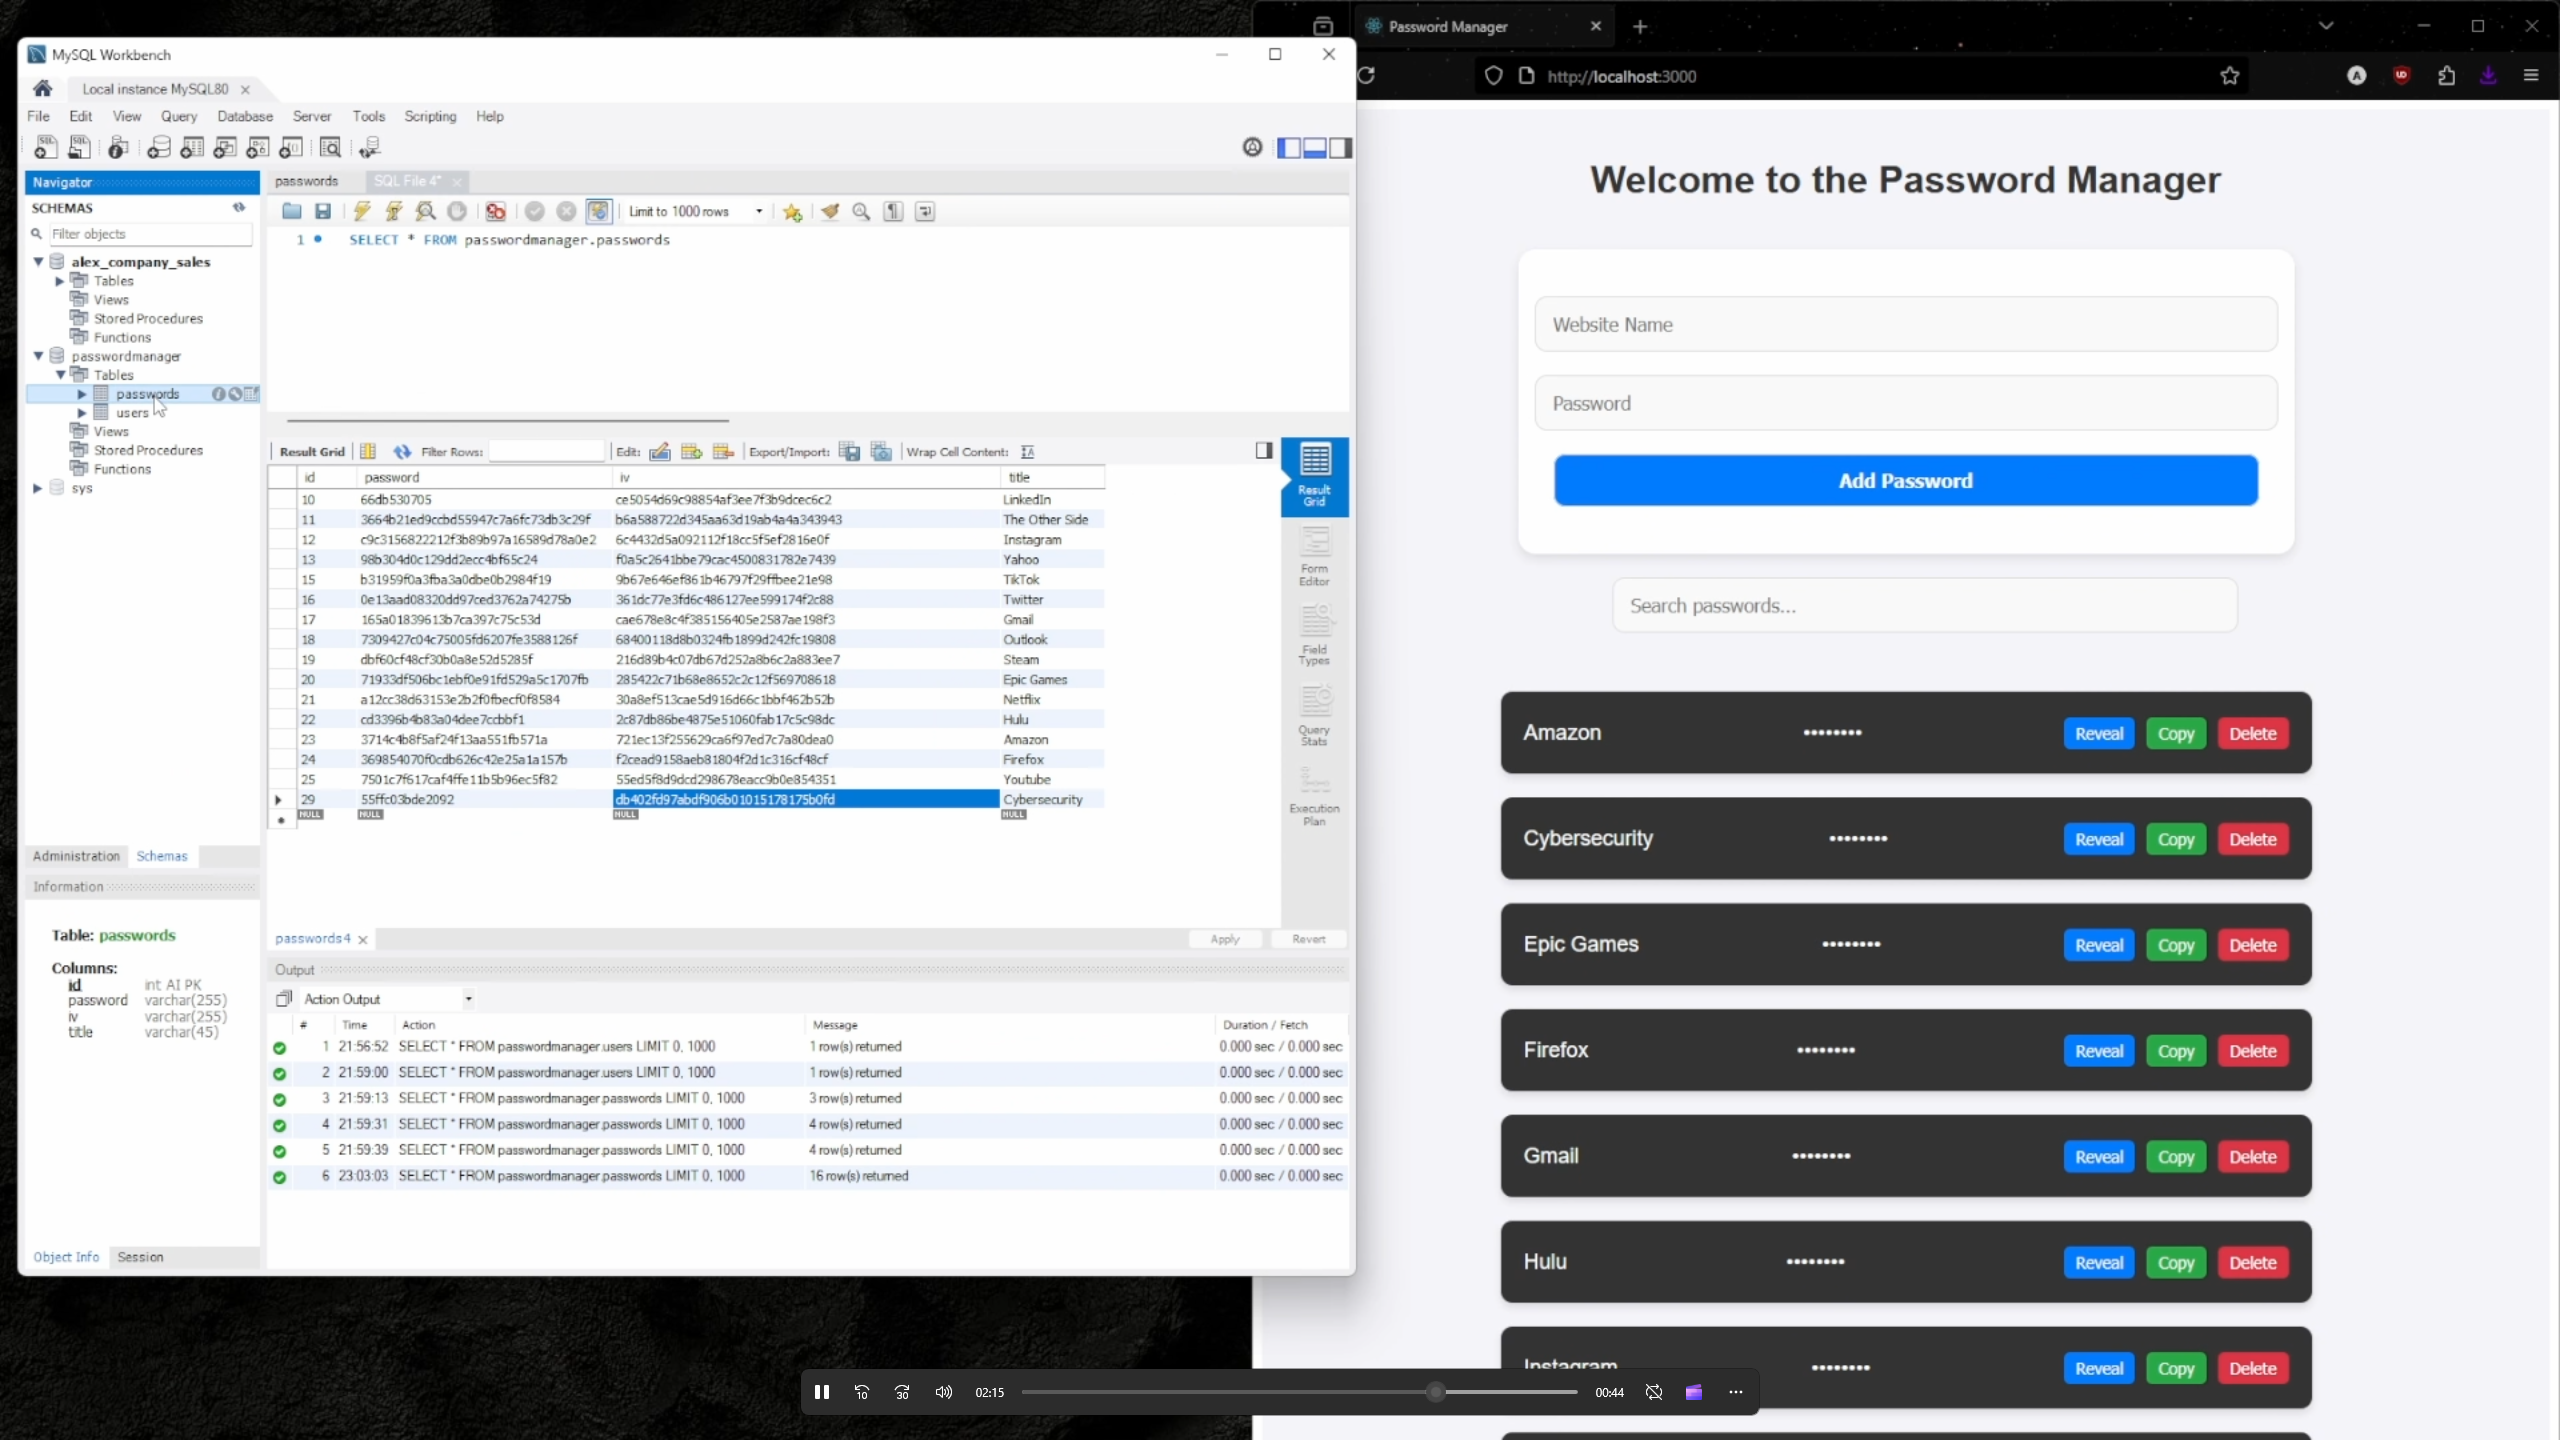Image resolution: width=2560 pixels, height=1440 pixels.
Task: Select the passwords query tab
Action: coord(307,181)
